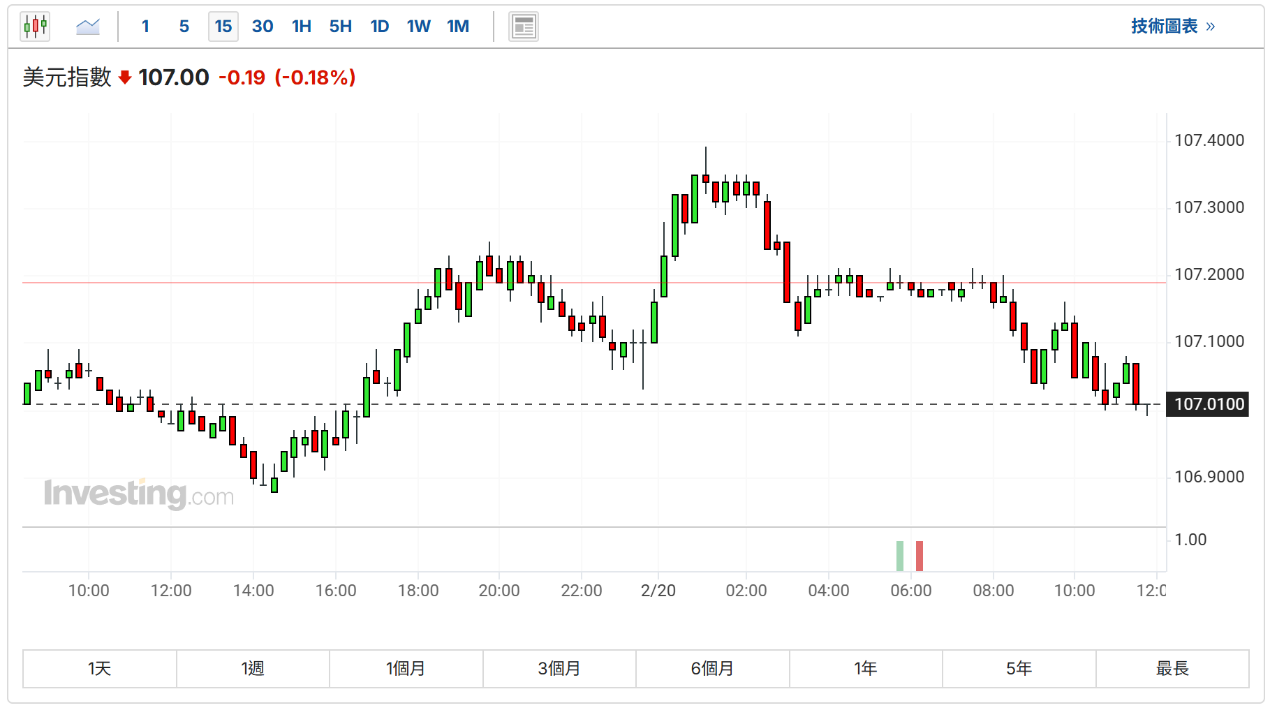Choose the 30-minute interval
This screenshot has width=1270, height=710.
(x=262, y=26)
